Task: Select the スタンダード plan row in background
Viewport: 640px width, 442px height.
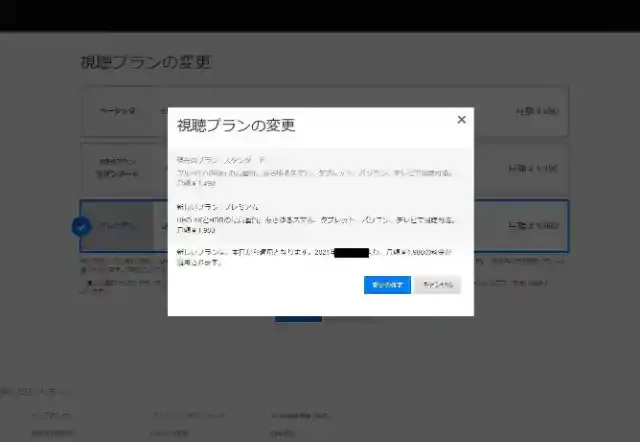Action: (324, 168)
